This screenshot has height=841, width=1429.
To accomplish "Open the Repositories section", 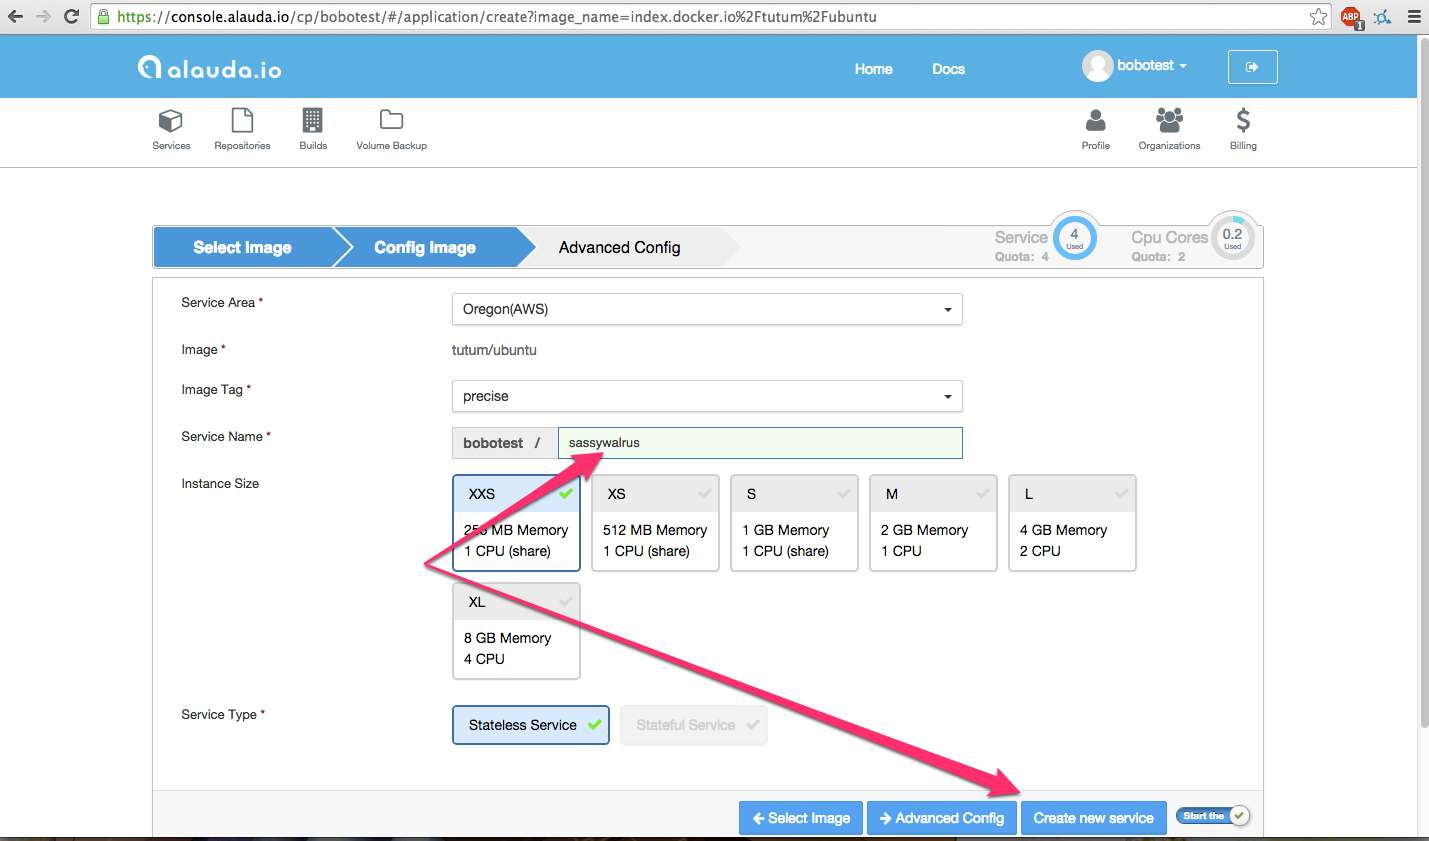I will click(x=242, y=130).
